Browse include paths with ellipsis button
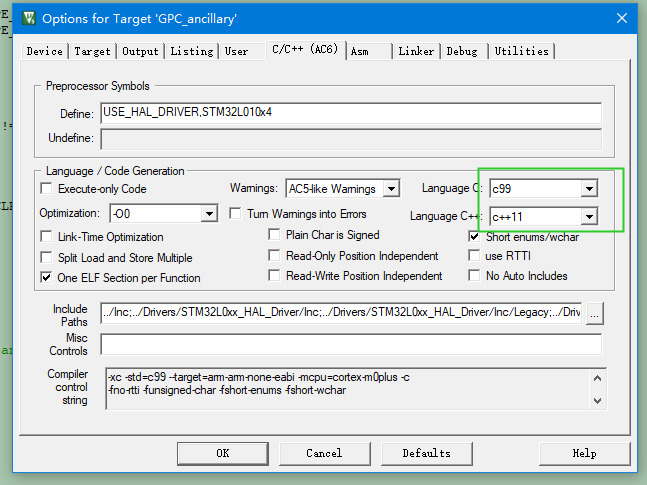 [x=595, y=314]
